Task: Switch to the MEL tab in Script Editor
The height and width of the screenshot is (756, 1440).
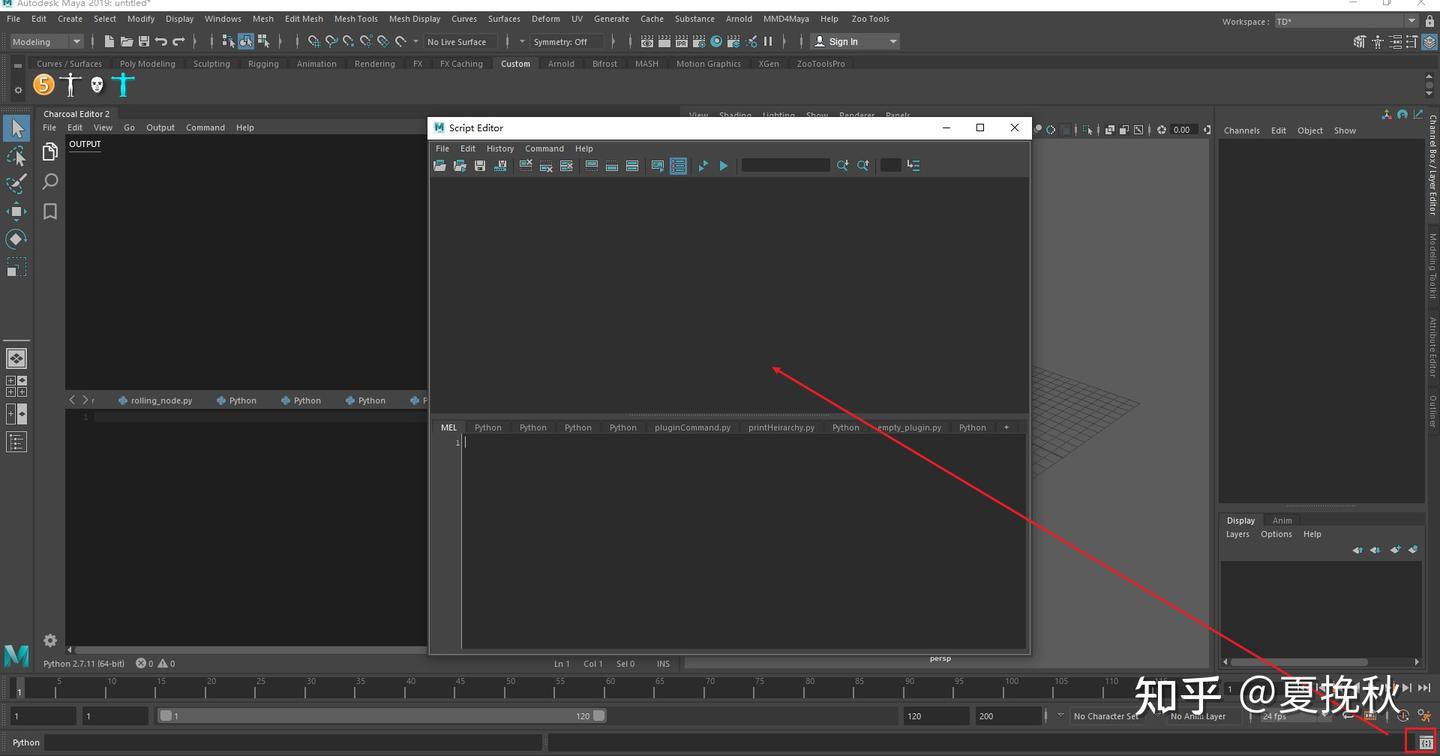Action: (448, 427)
